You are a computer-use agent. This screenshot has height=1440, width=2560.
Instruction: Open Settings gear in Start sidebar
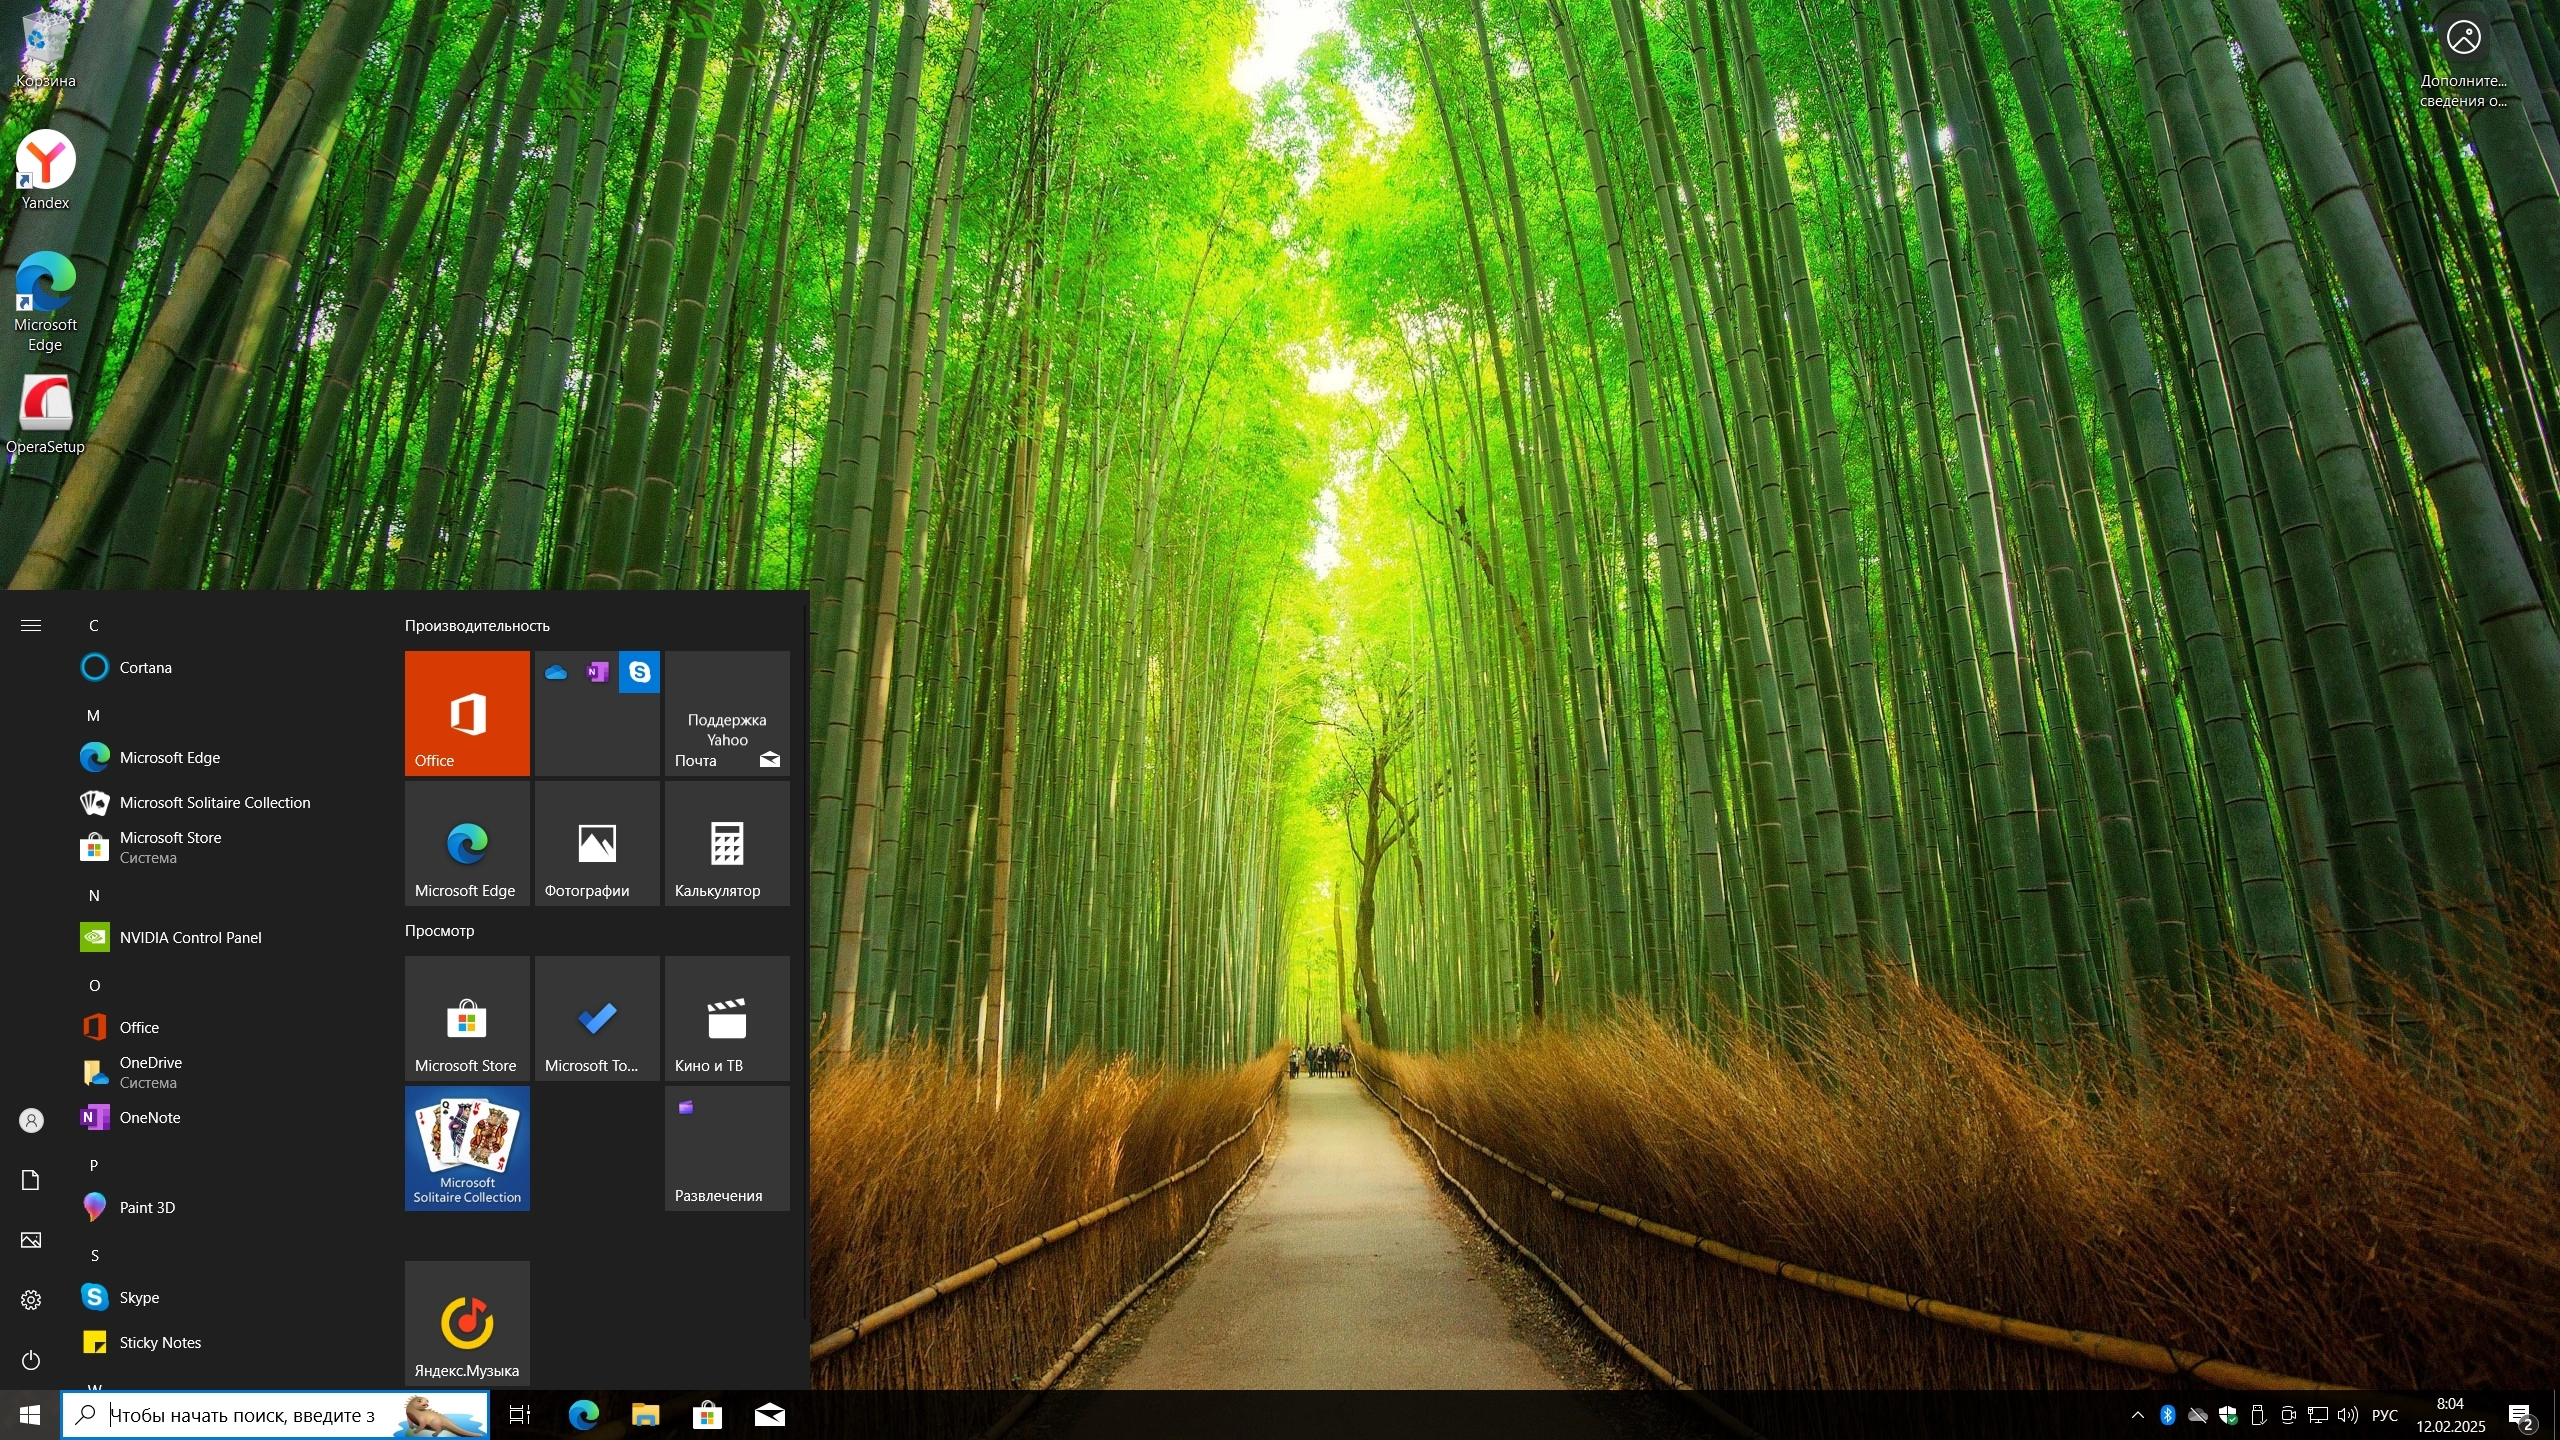31,1299
